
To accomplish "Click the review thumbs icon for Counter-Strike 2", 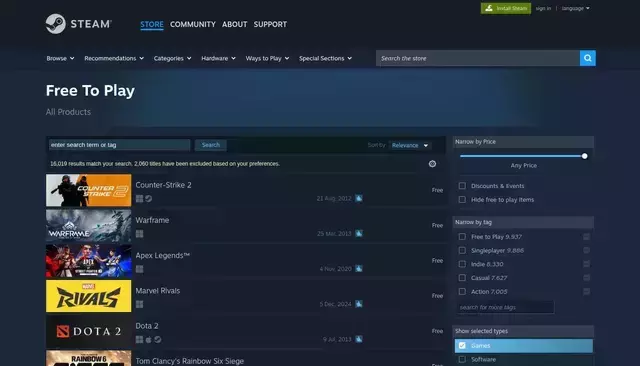I will (359, 198).
